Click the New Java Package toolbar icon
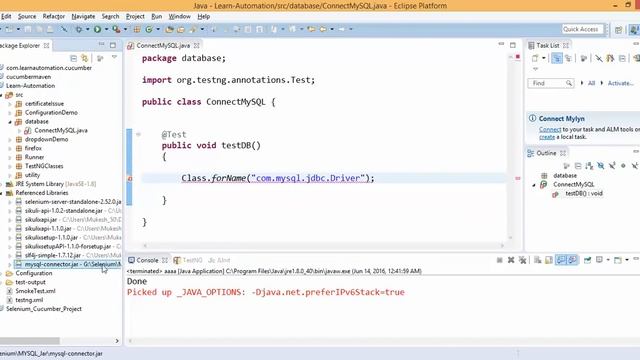 click(137, 29)
